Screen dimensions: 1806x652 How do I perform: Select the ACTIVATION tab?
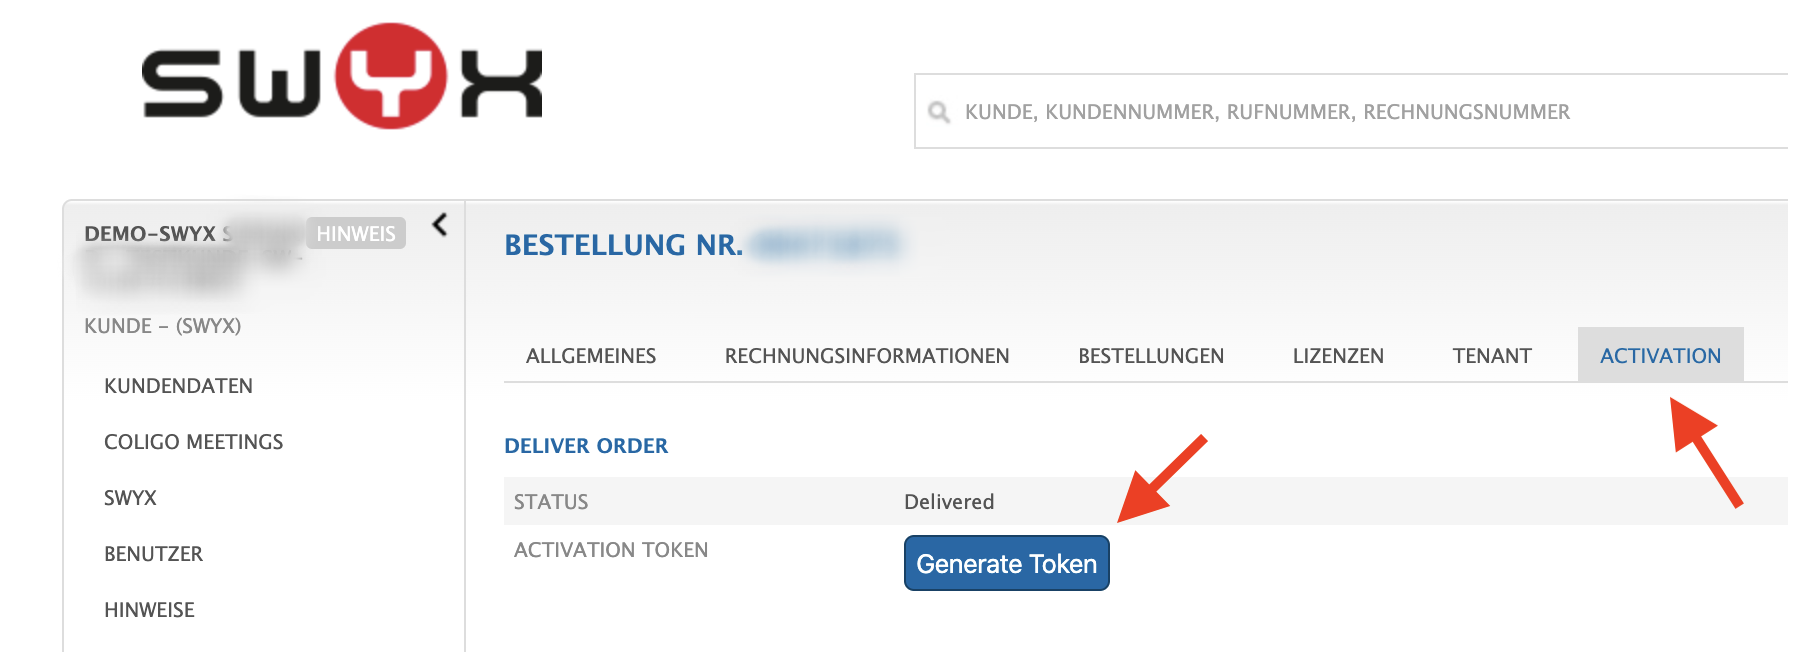[x=1660, y=356]
